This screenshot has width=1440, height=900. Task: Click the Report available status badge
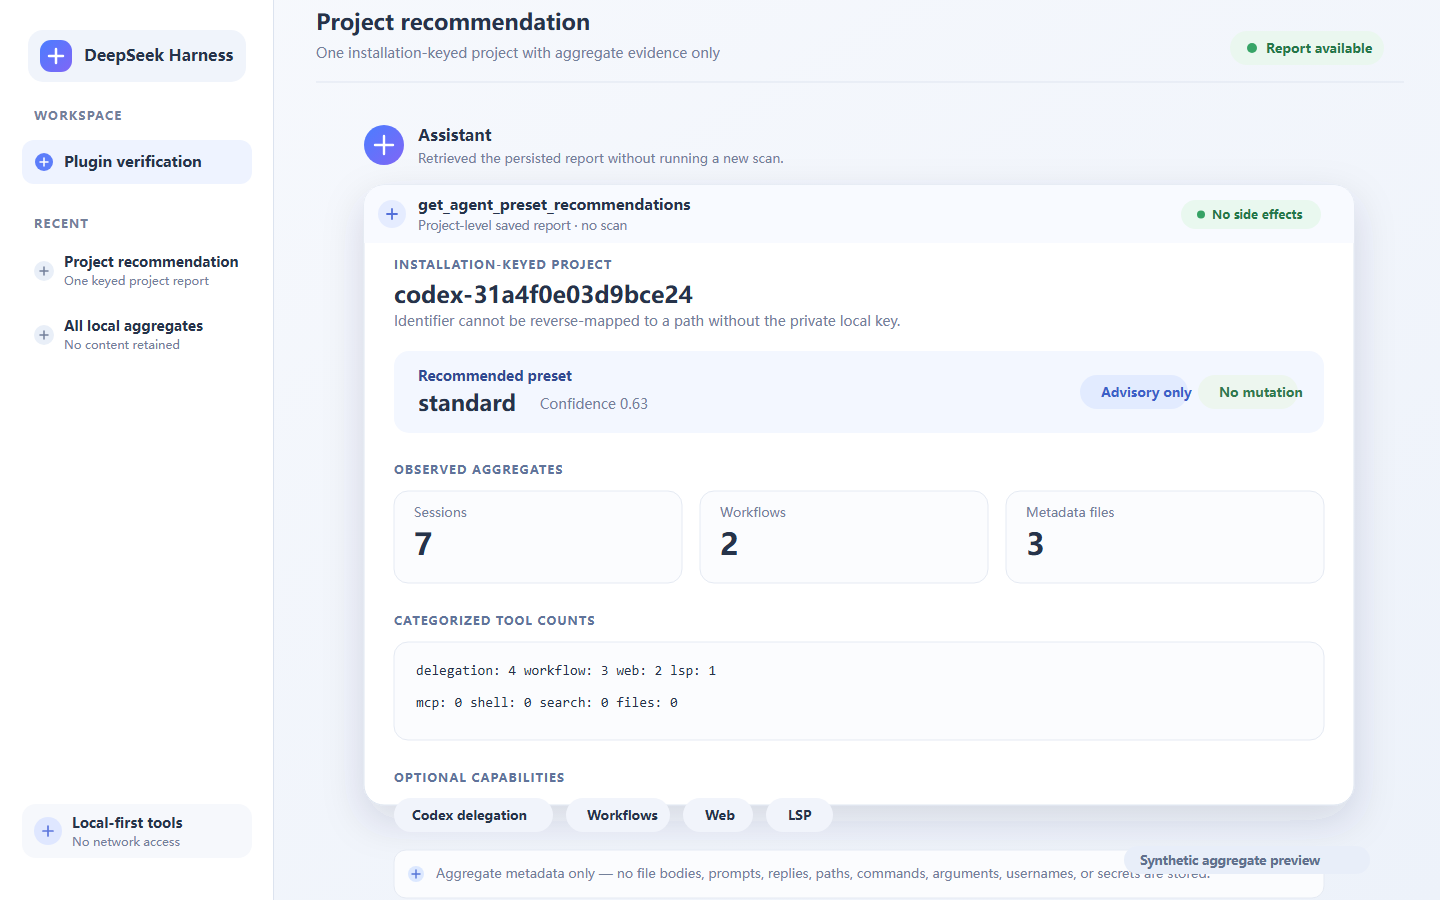pos(1307,48)
